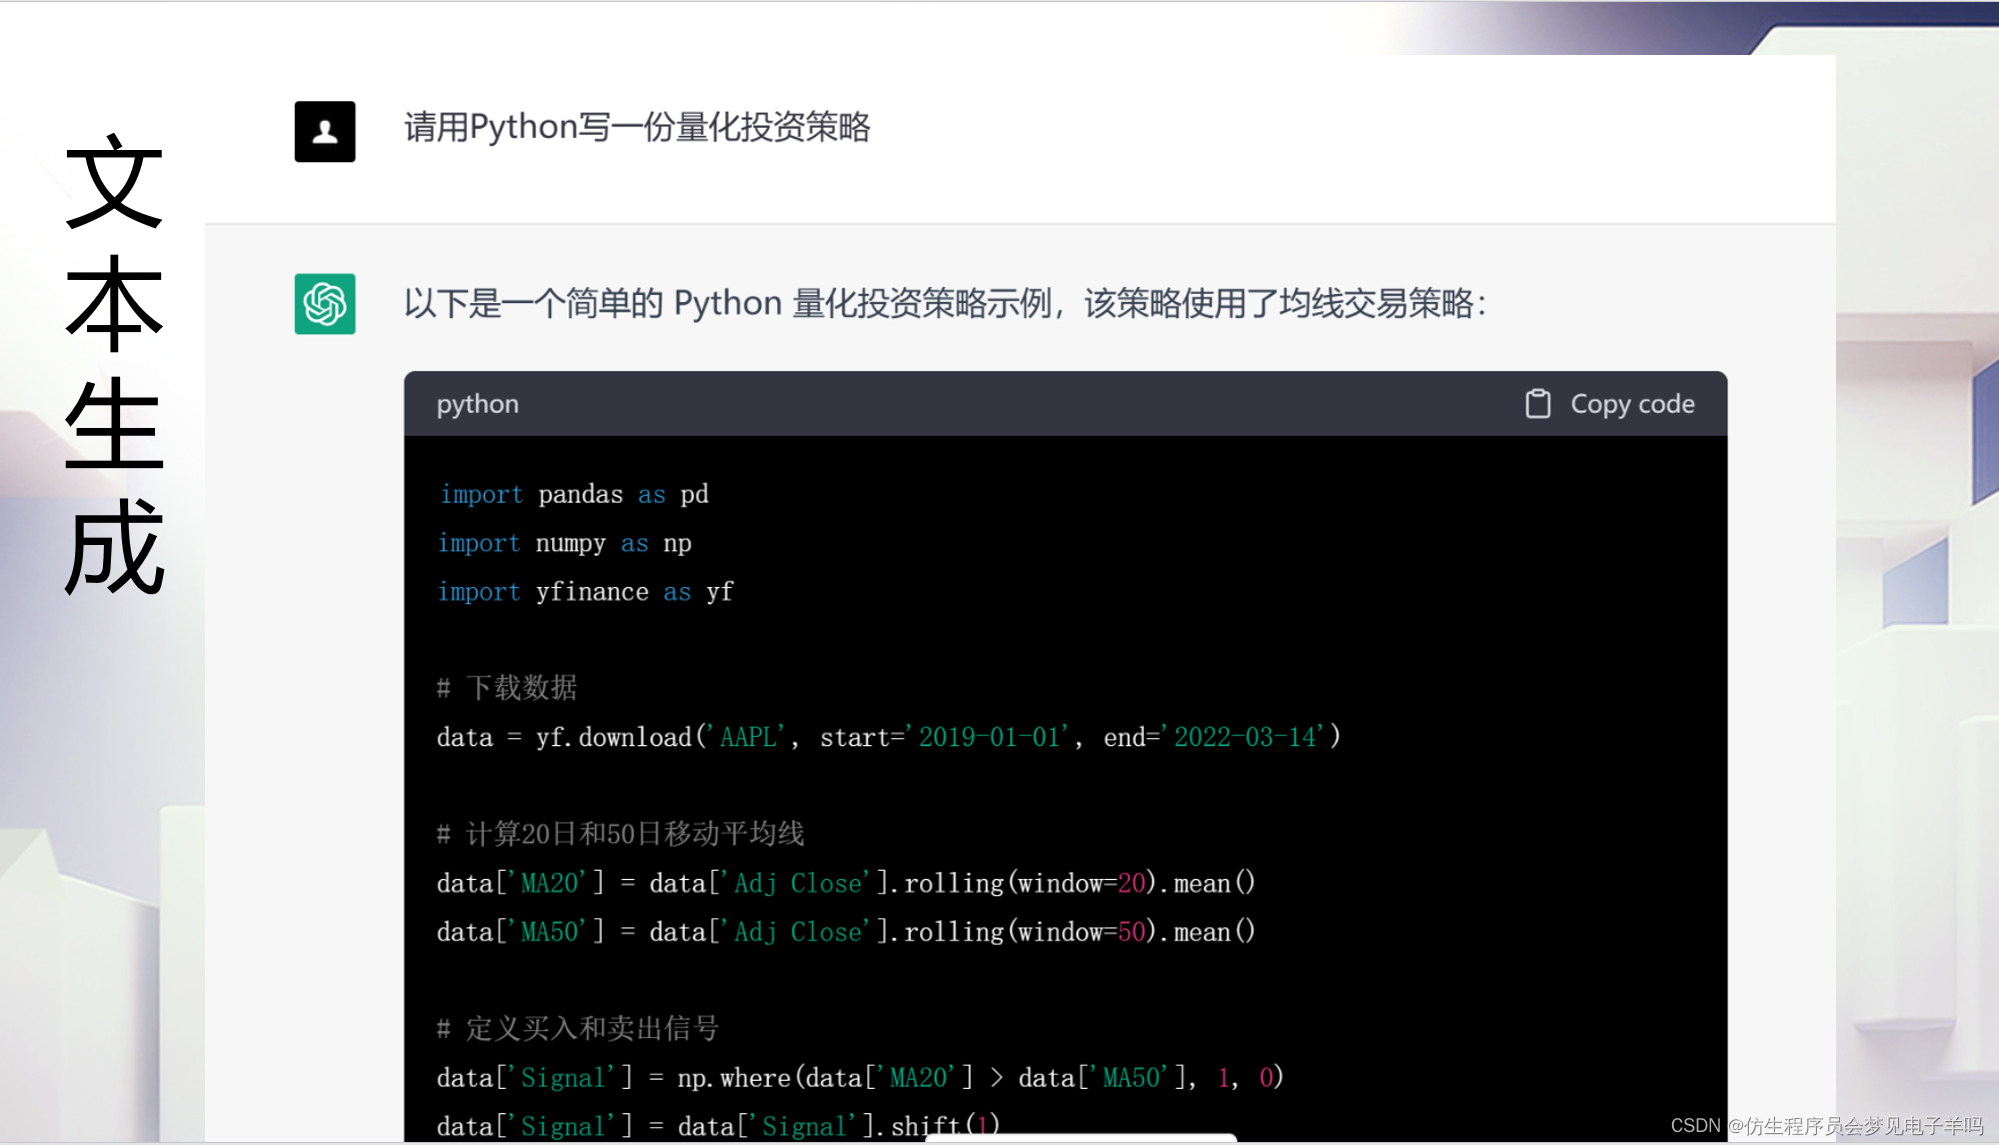Viewport: 1999px width, 1145px height.
Task: Click the user prompt 请用Python写一份量化投资策略
Action: [x=637, y=128]
